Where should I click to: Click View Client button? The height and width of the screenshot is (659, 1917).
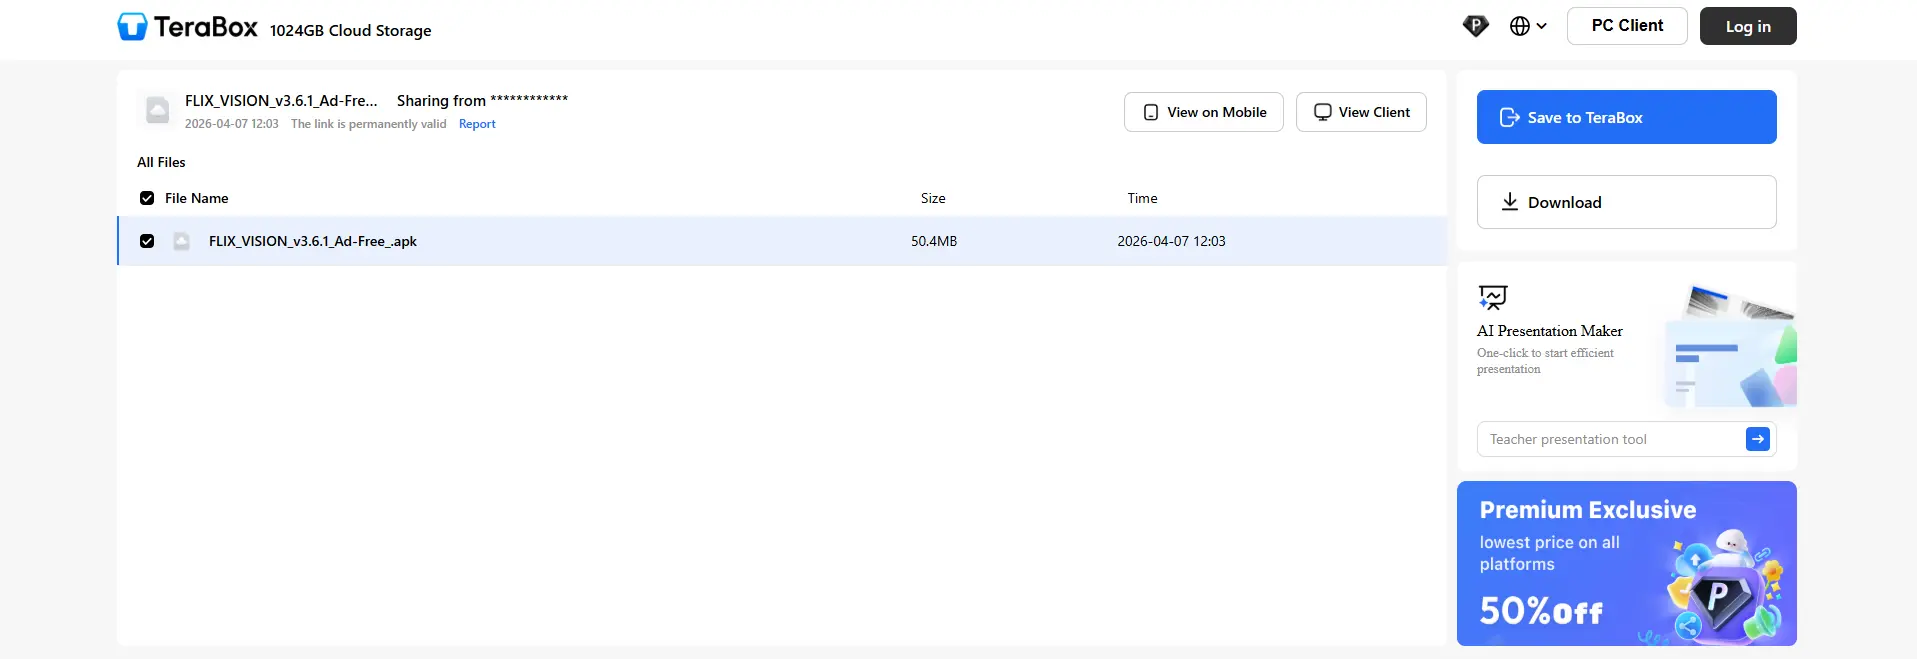point(1361,112)
